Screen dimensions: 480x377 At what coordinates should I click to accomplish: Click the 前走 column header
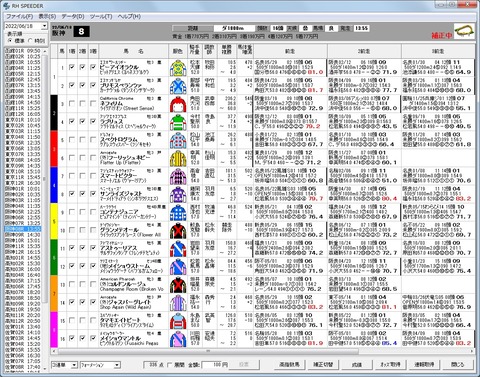290,51
